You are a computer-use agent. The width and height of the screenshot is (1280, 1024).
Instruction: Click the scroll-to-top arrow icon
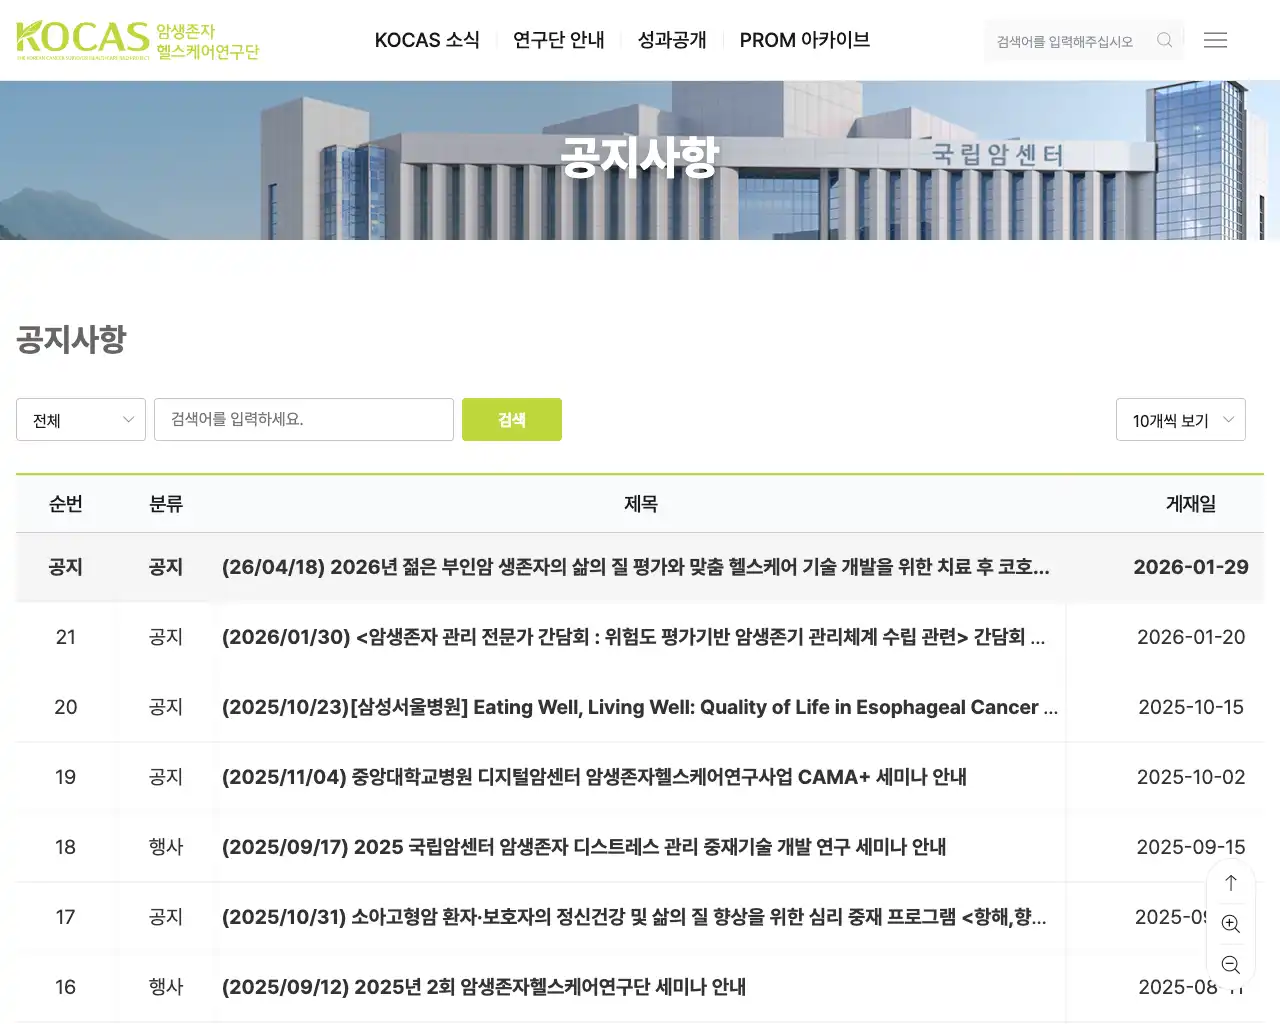point(1231,883)
